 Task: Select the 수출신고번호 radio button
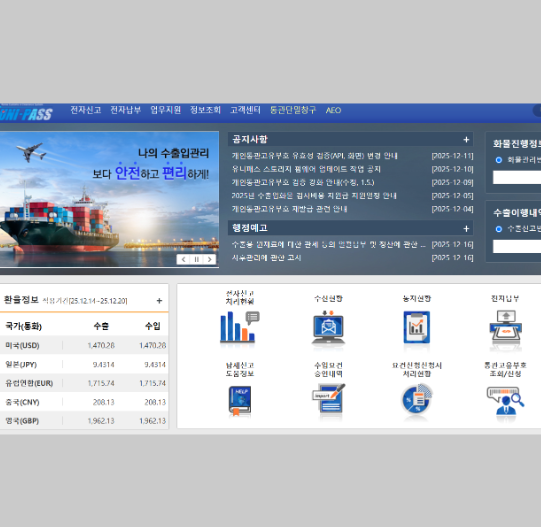click(499, 229)
